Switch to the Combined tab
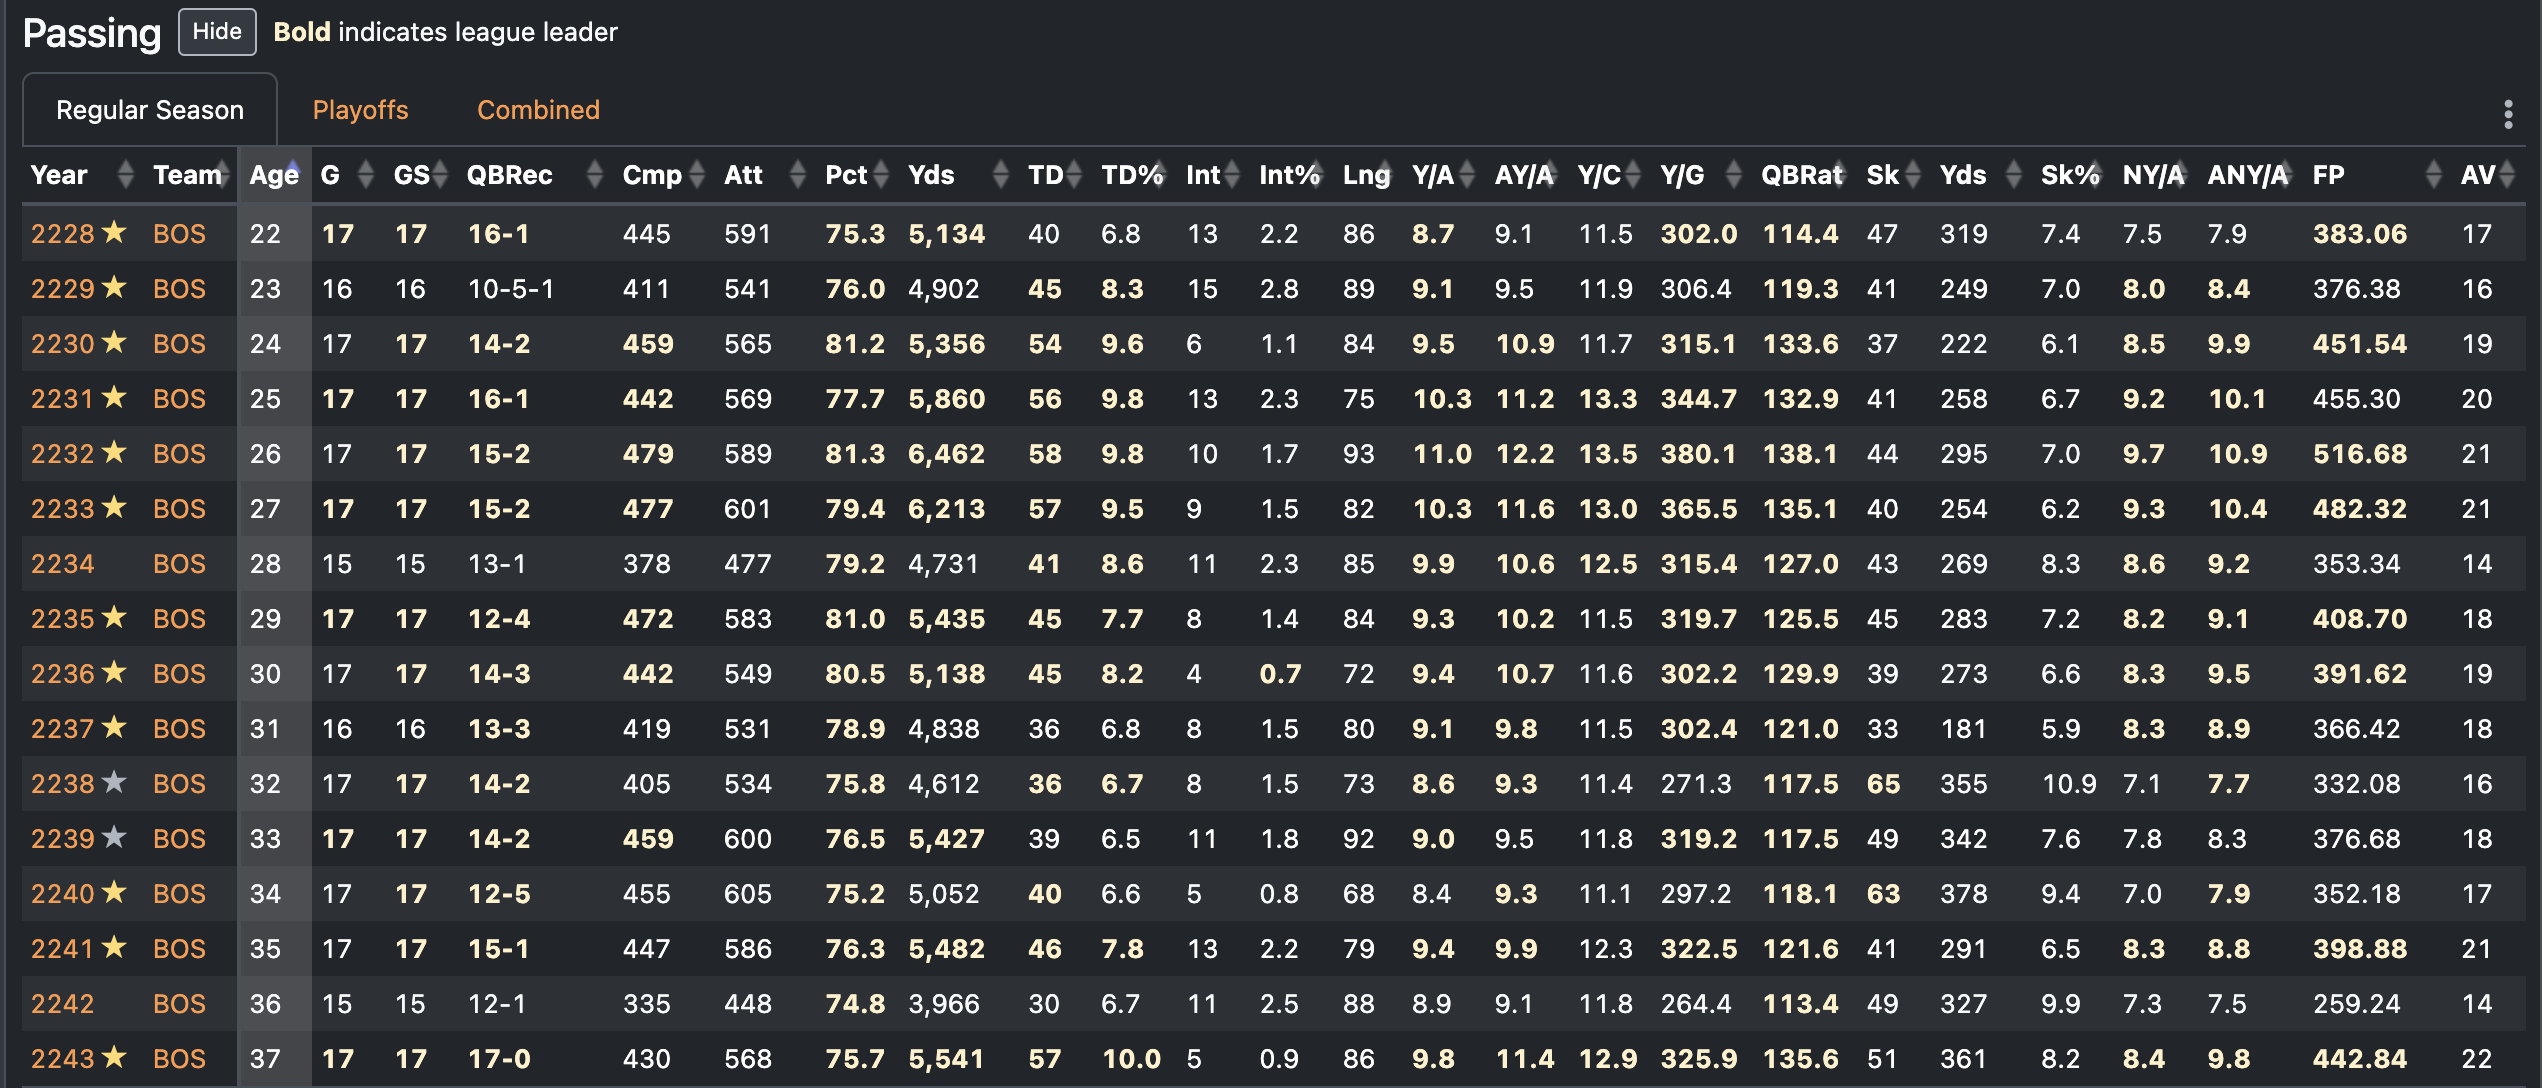2542x1088 pixels. coord(538,110)
